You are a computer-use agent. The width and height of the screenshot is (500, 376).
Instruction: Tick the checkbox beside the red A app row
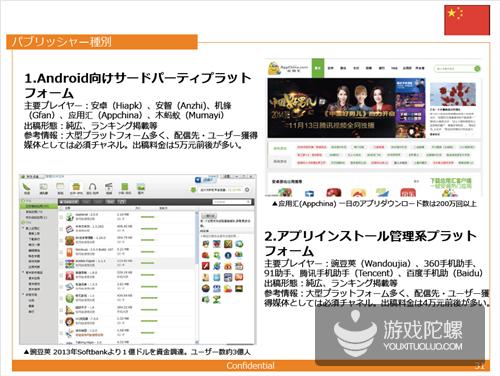[61, 275]
